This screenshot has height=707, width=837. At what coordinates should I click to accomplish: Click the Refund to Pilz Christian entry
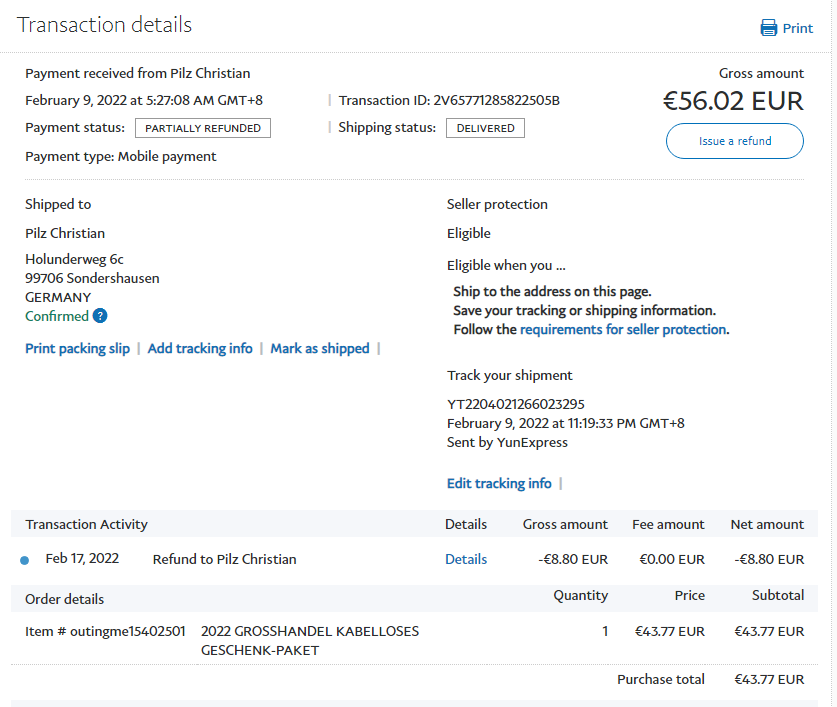224,559
